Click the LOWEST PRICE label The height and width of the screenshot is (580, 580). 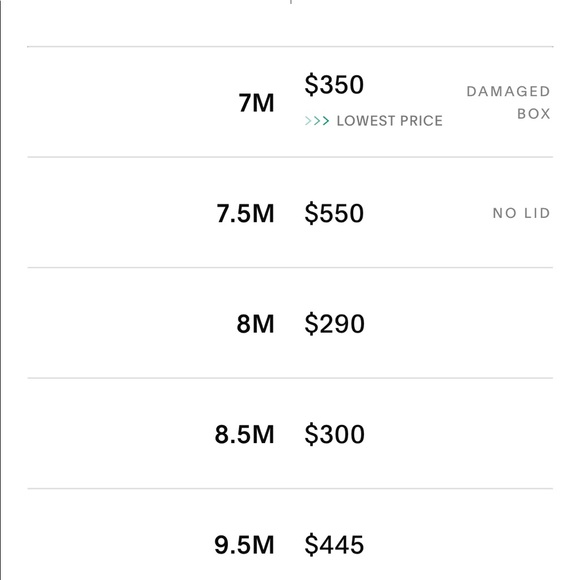click(390, 121)
